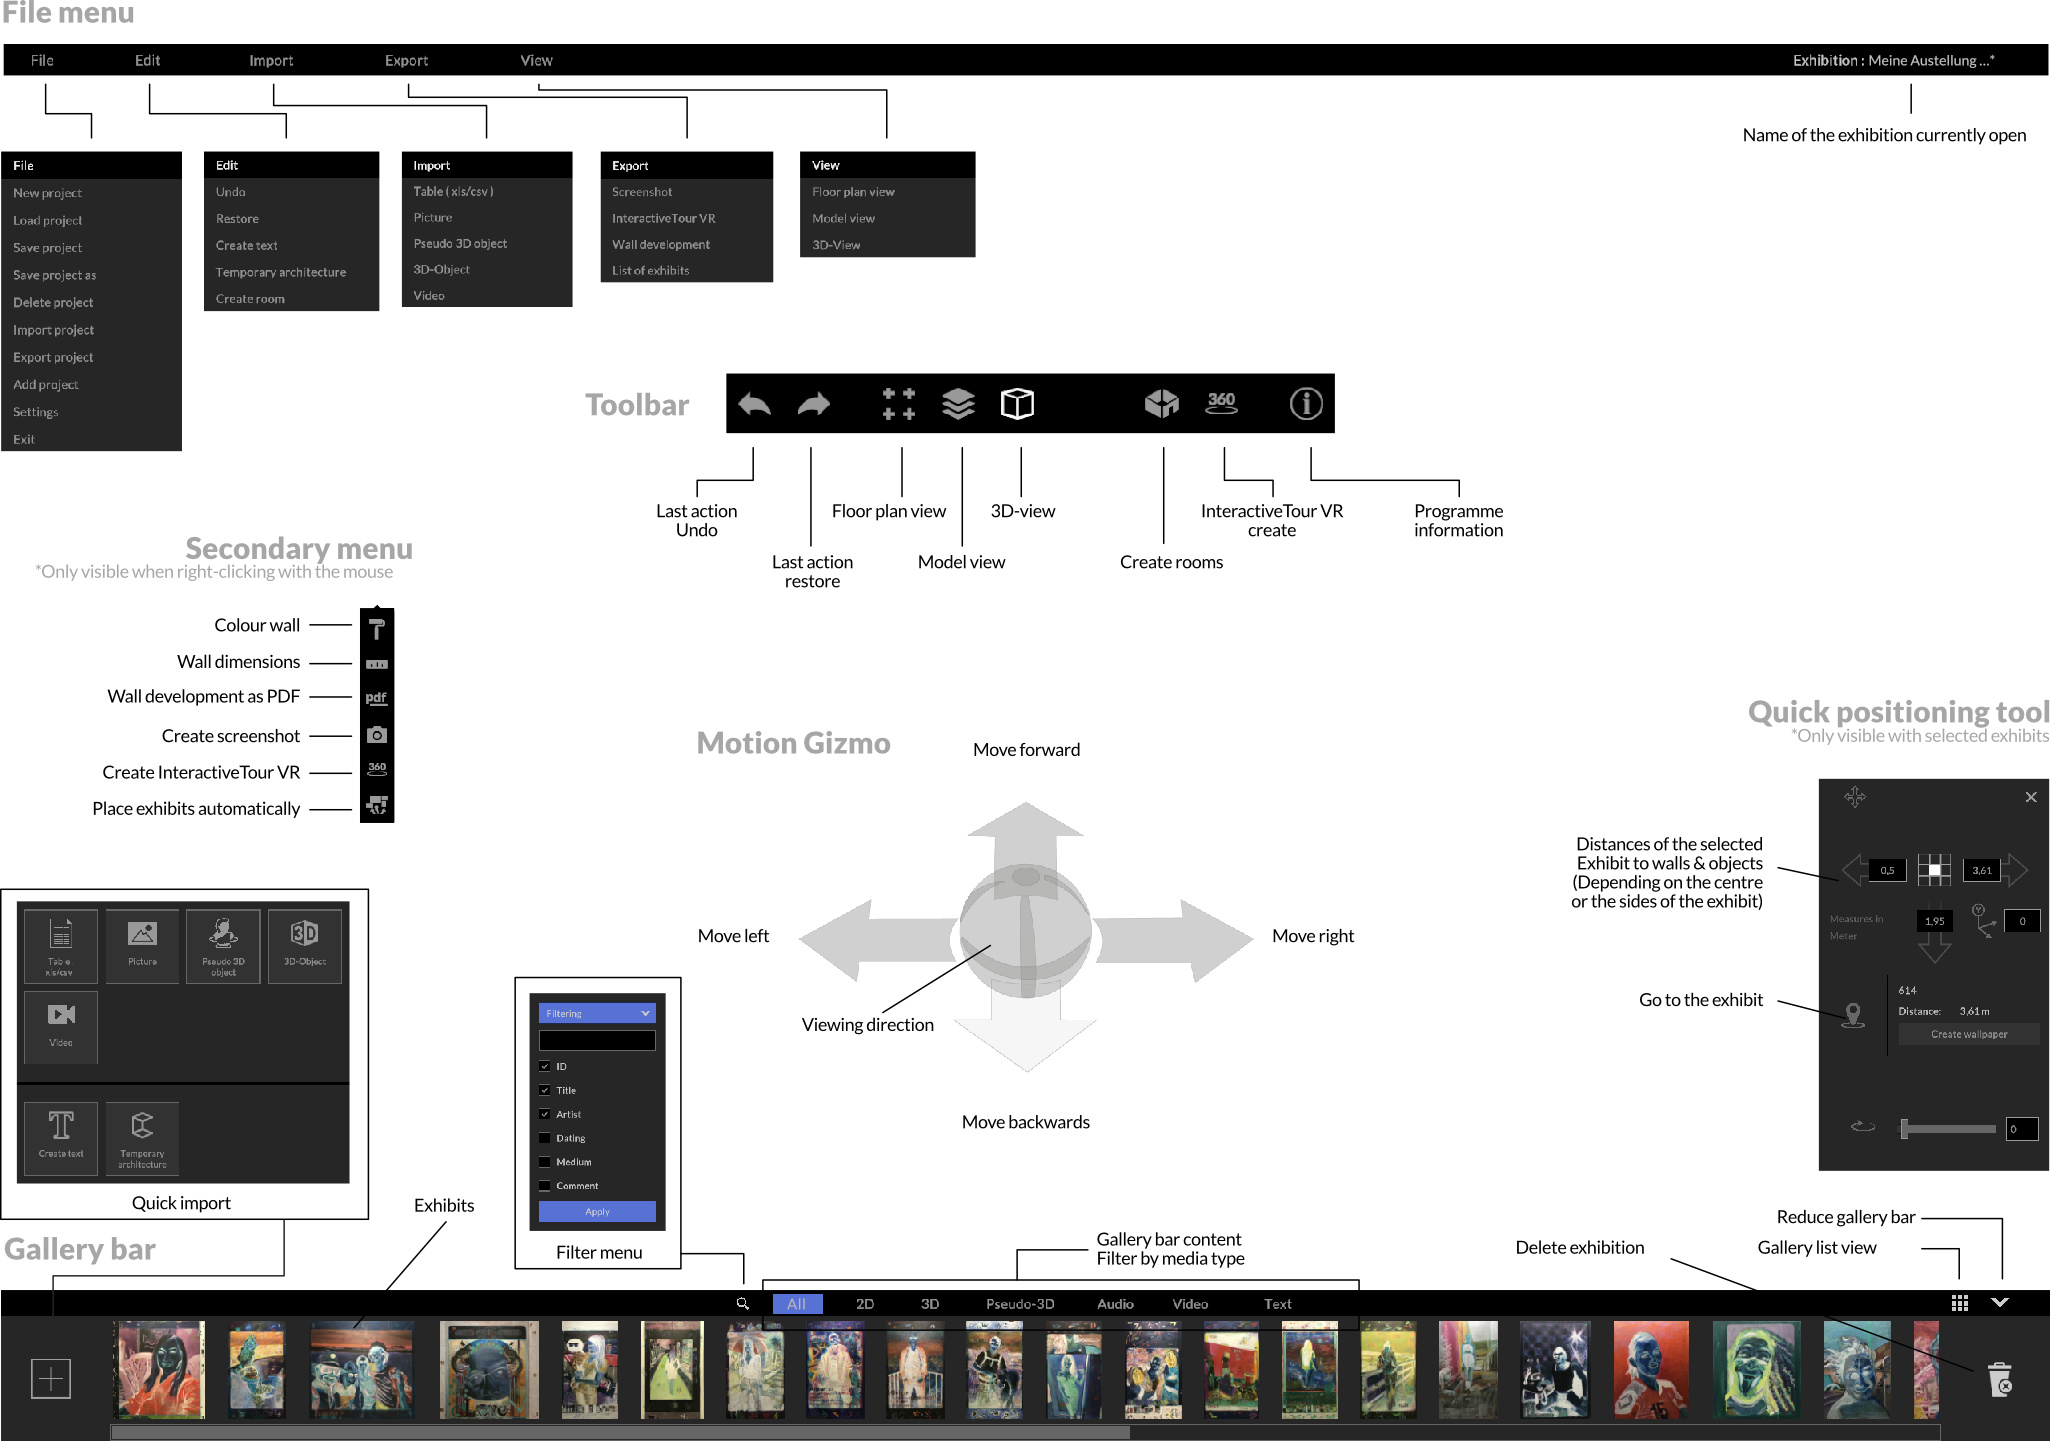Select the All media type tab
Screen dimensions: 2050x1441
tap(797, 1304)
